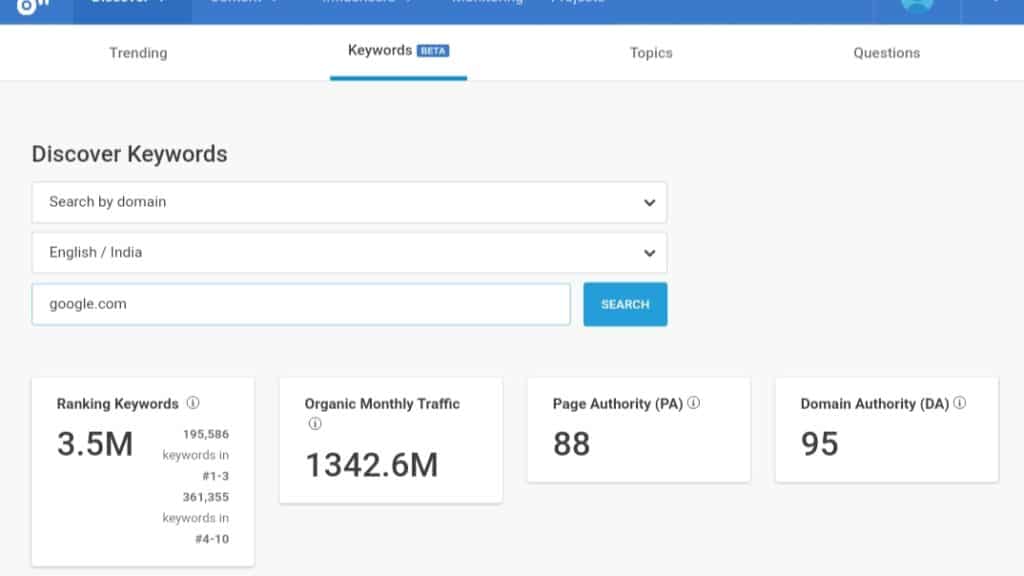Select the #4-10 position range text
The image size is (1024, 576).
[212, 539]
